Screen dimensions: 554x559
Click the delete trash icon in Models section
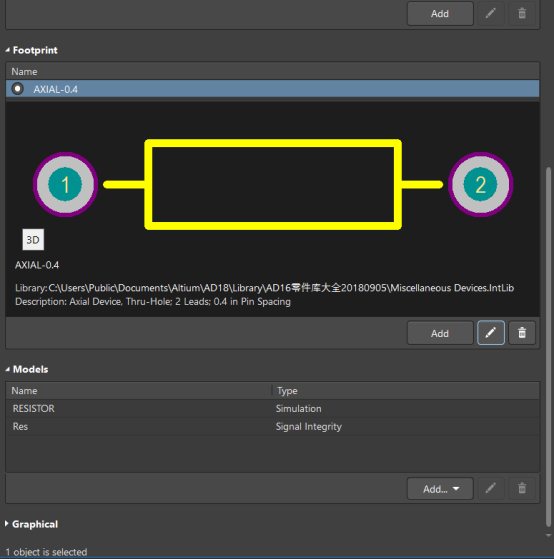522,488
